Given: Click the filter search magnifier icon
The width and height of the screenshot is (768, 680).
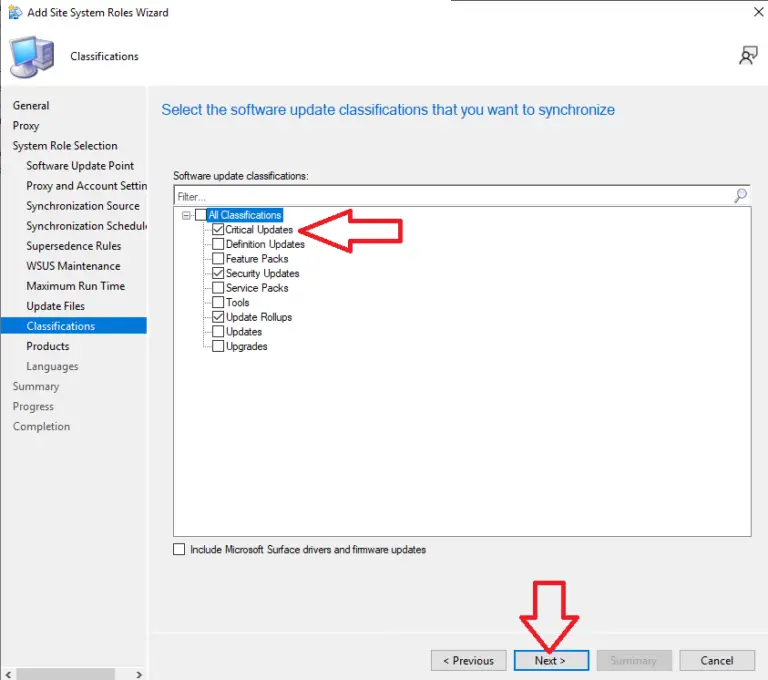Looking at the screenshot, I should click(740, 196).
